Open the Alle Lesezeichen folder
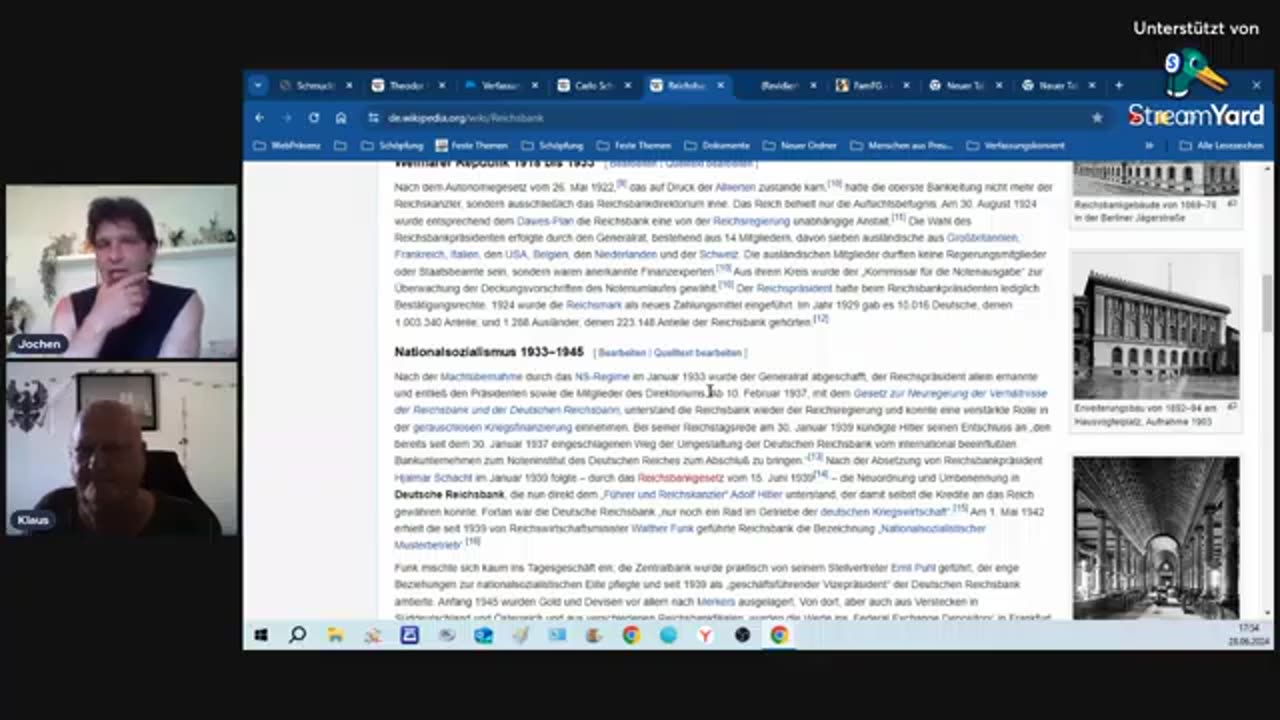Viewport: 1280px width, 720px height. [1221, 146]
